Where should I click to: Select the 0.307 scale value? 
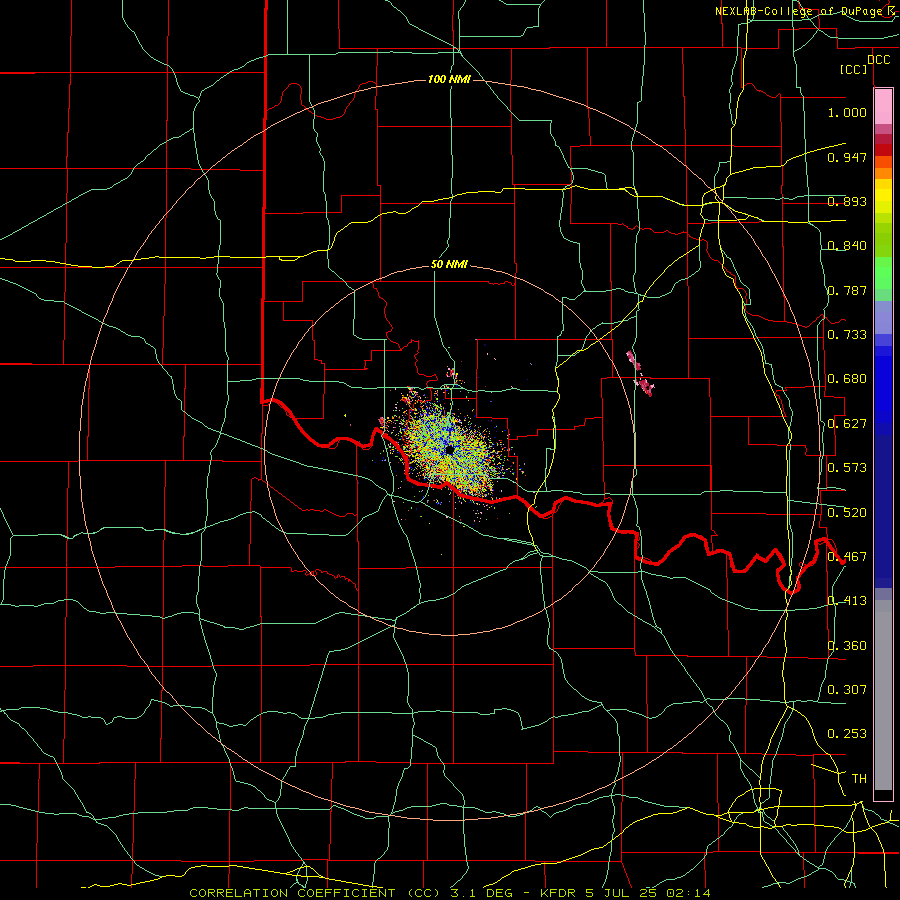pos(847,689)
